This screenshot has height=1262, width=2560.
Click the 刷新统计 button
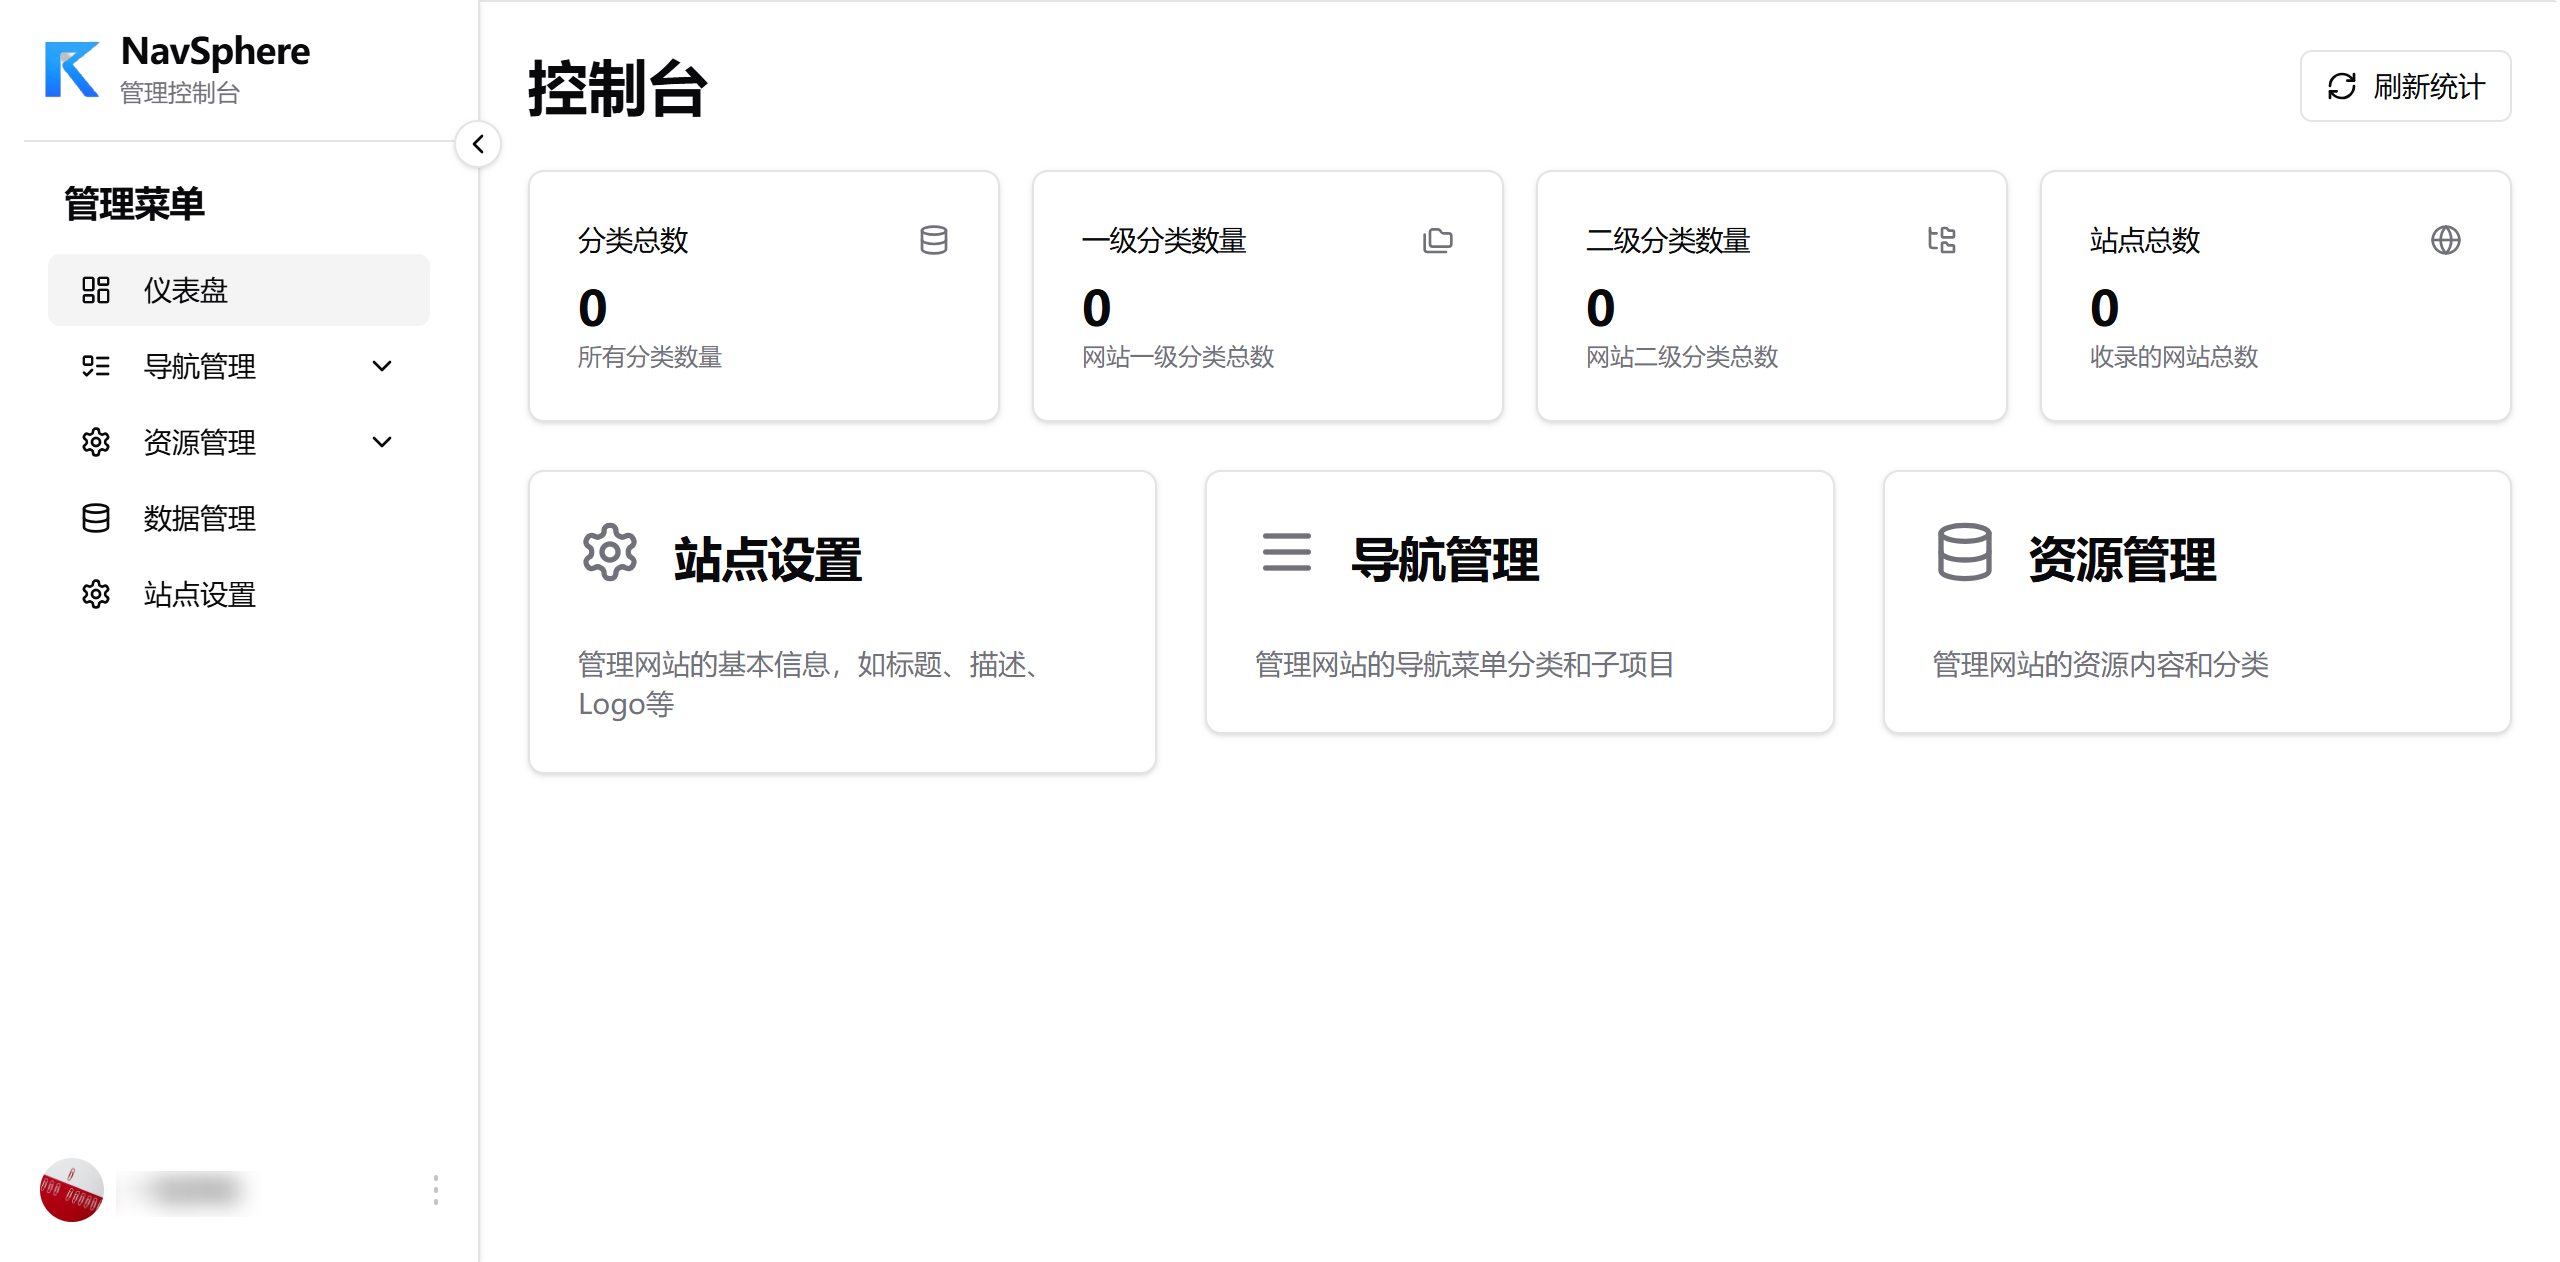2405,86
